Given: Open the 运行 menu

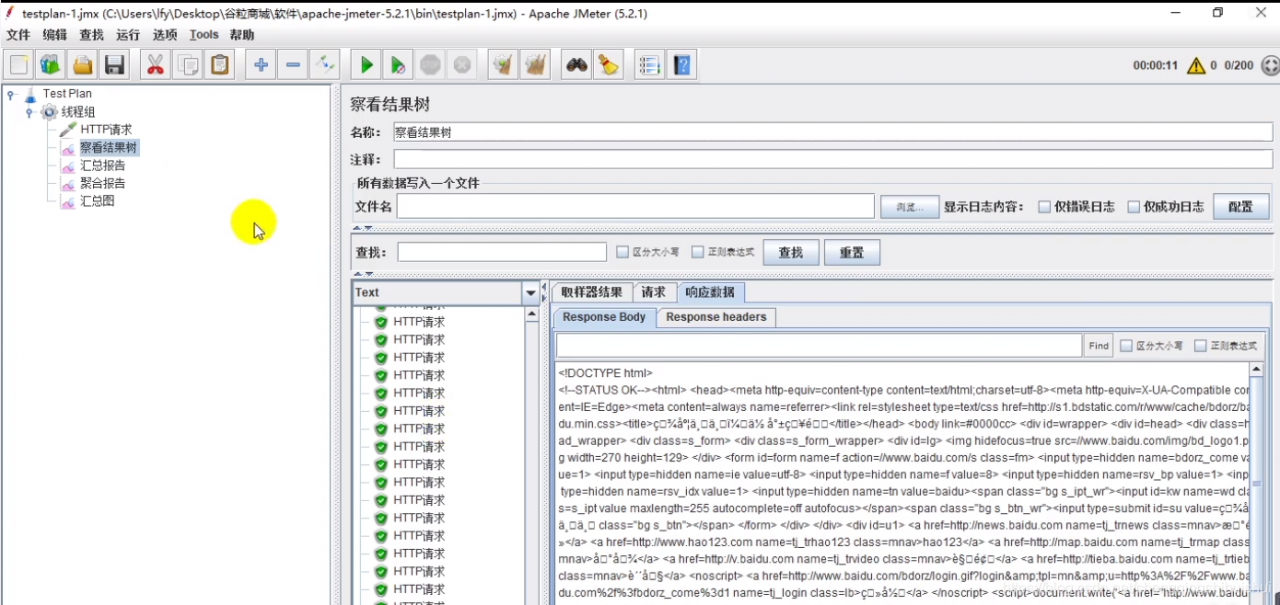Looking at the screenshot, I should click(x=128, y=35).
